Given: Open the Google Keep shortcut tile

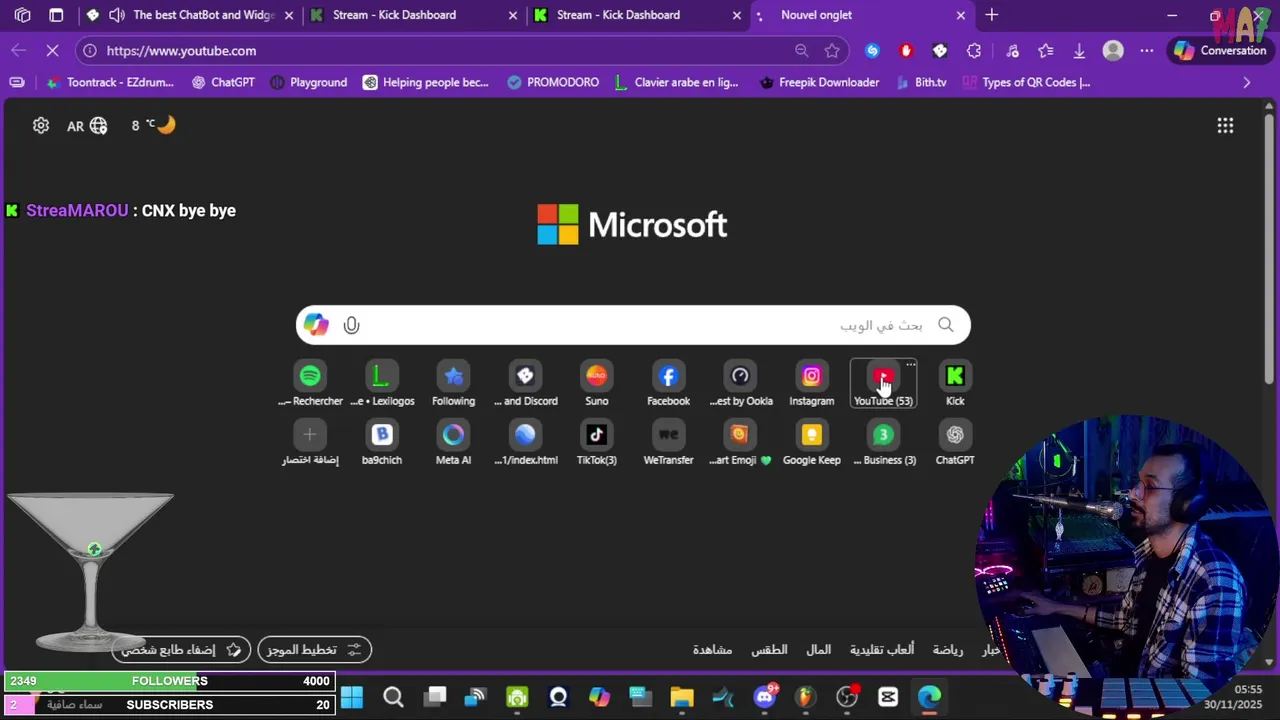Looking at the screenshot, I should tap(811, 444).
